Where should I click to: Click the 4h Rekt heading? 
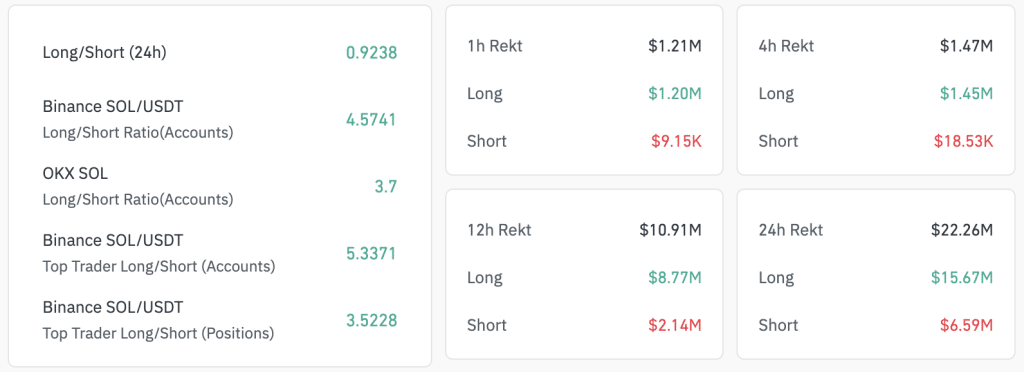(x=786, y=46)
